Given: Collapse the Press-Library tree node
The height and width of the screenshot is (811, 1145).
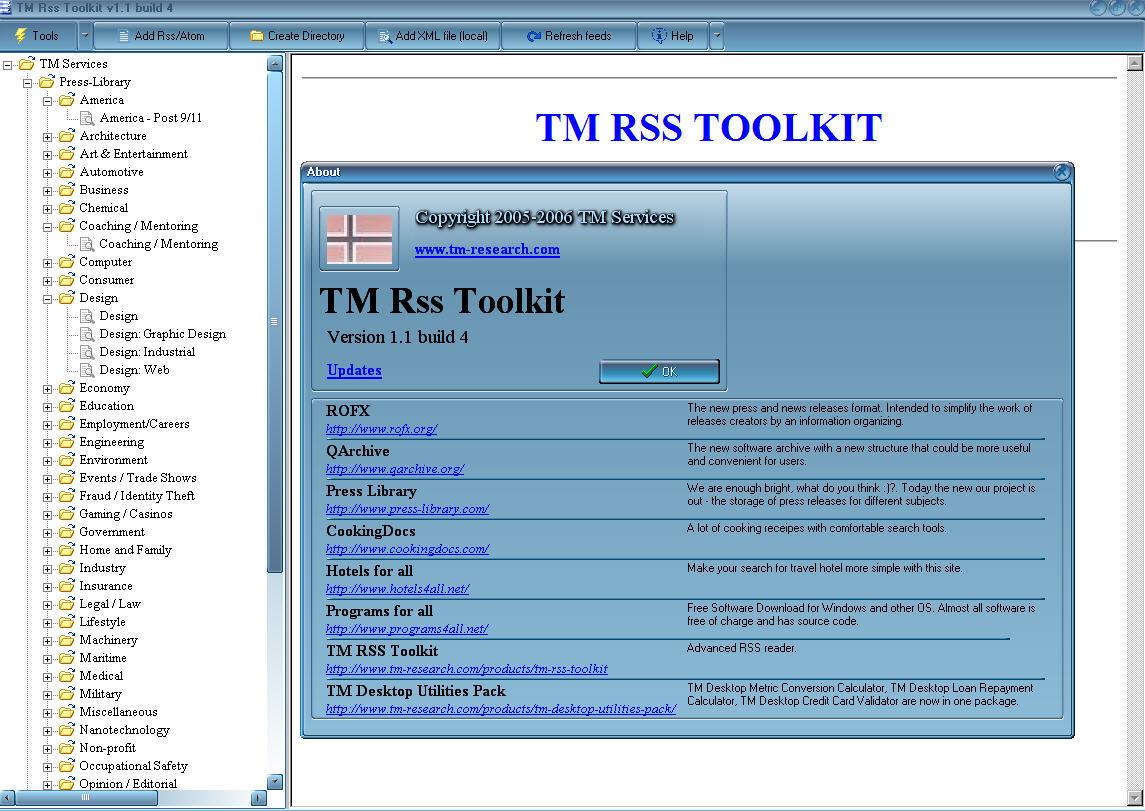Looking at the screenshot, I should coord(27,82).
